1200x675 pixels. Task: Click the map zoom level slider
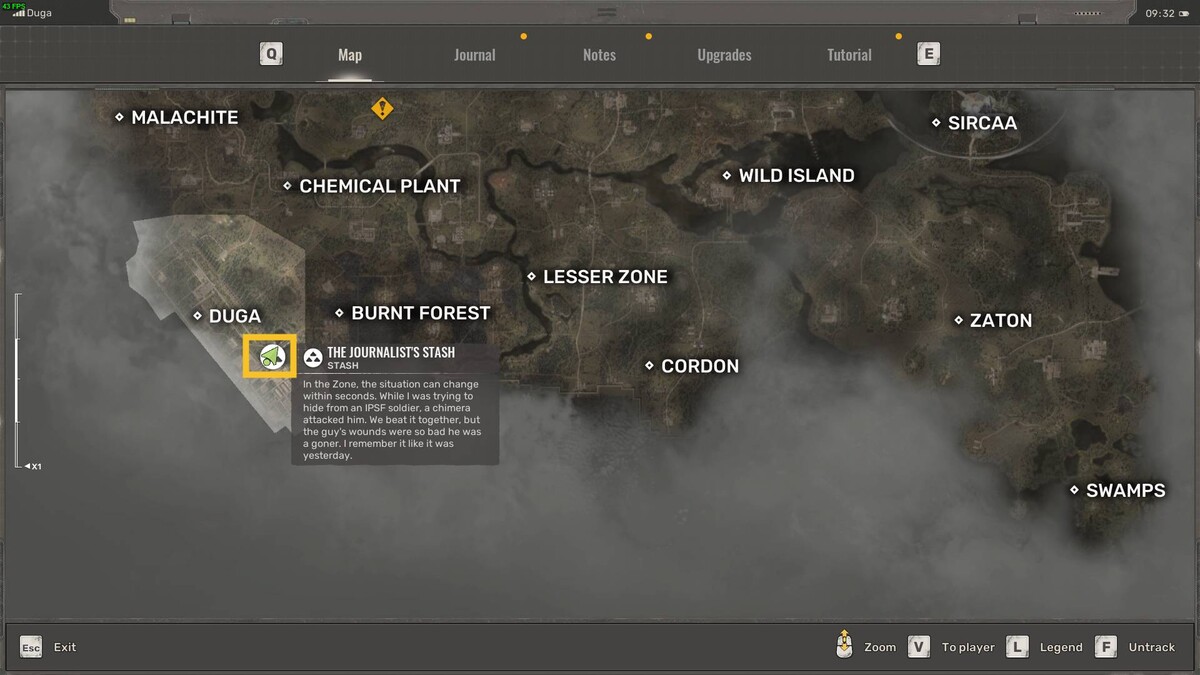[17, 380]
